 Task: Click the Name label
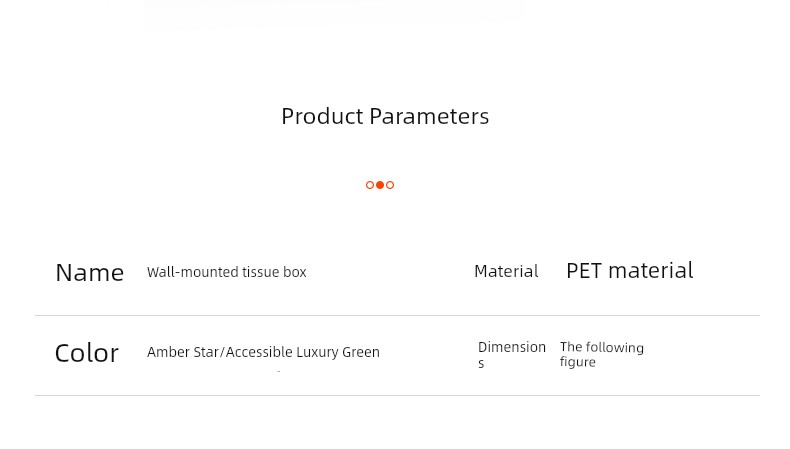point(90,273)
